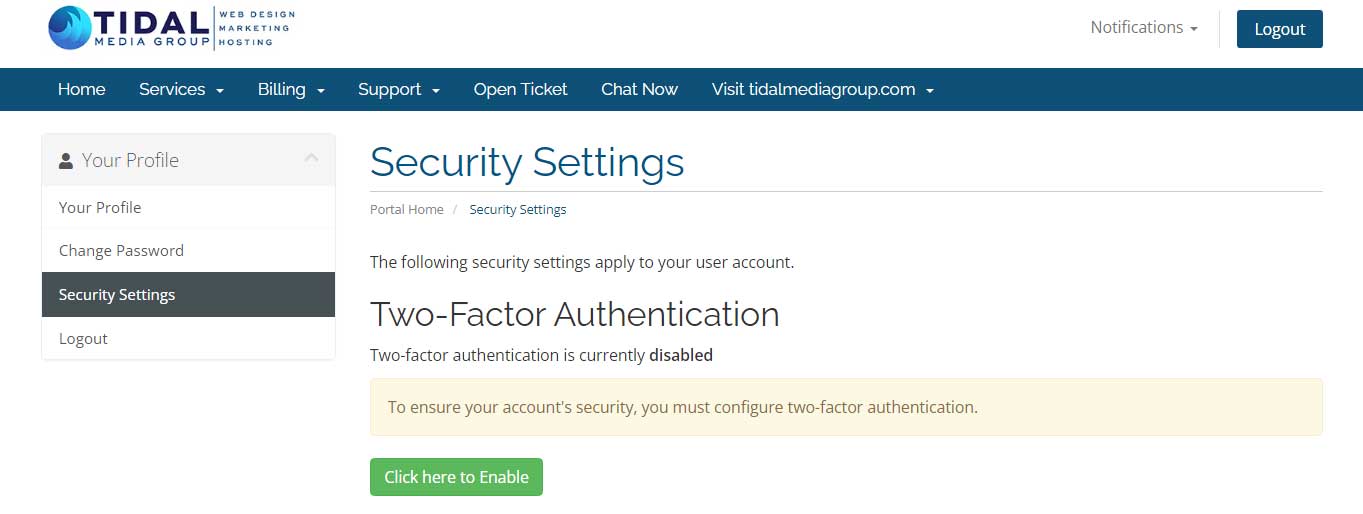Viewport: 1363px width, 514px height.
Task: Click the user icon beside Your Profile
Action: pos(66,161)
